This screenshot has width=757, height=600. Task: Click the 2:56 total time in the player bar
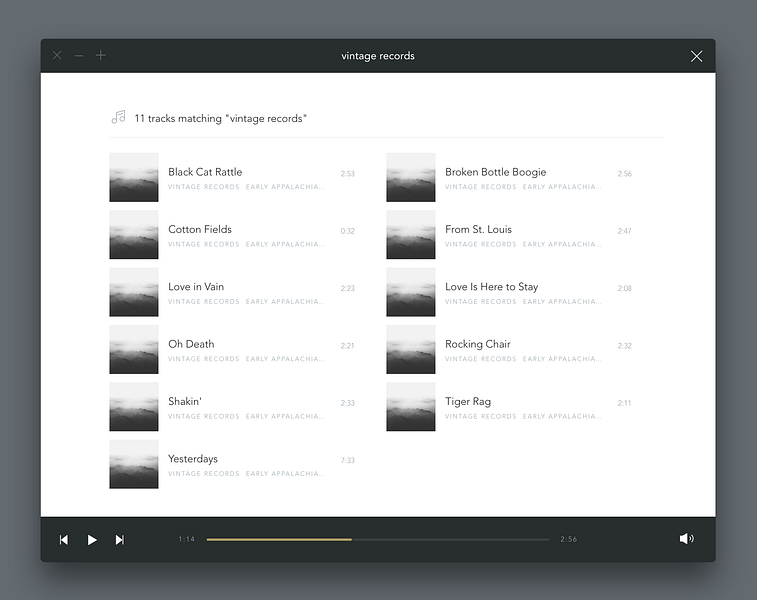click(569, 539)
